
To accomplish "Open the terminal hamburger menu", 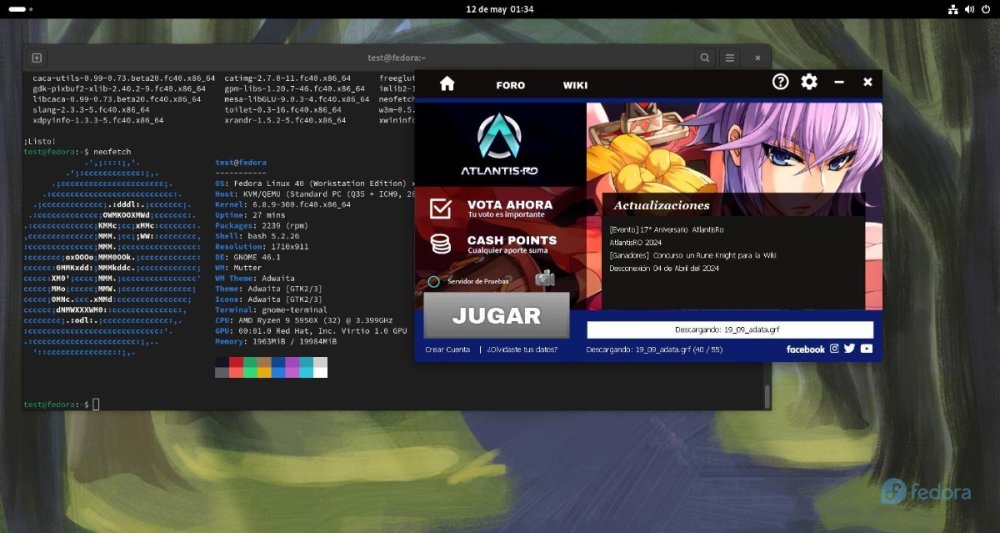I will coord(730,58).
